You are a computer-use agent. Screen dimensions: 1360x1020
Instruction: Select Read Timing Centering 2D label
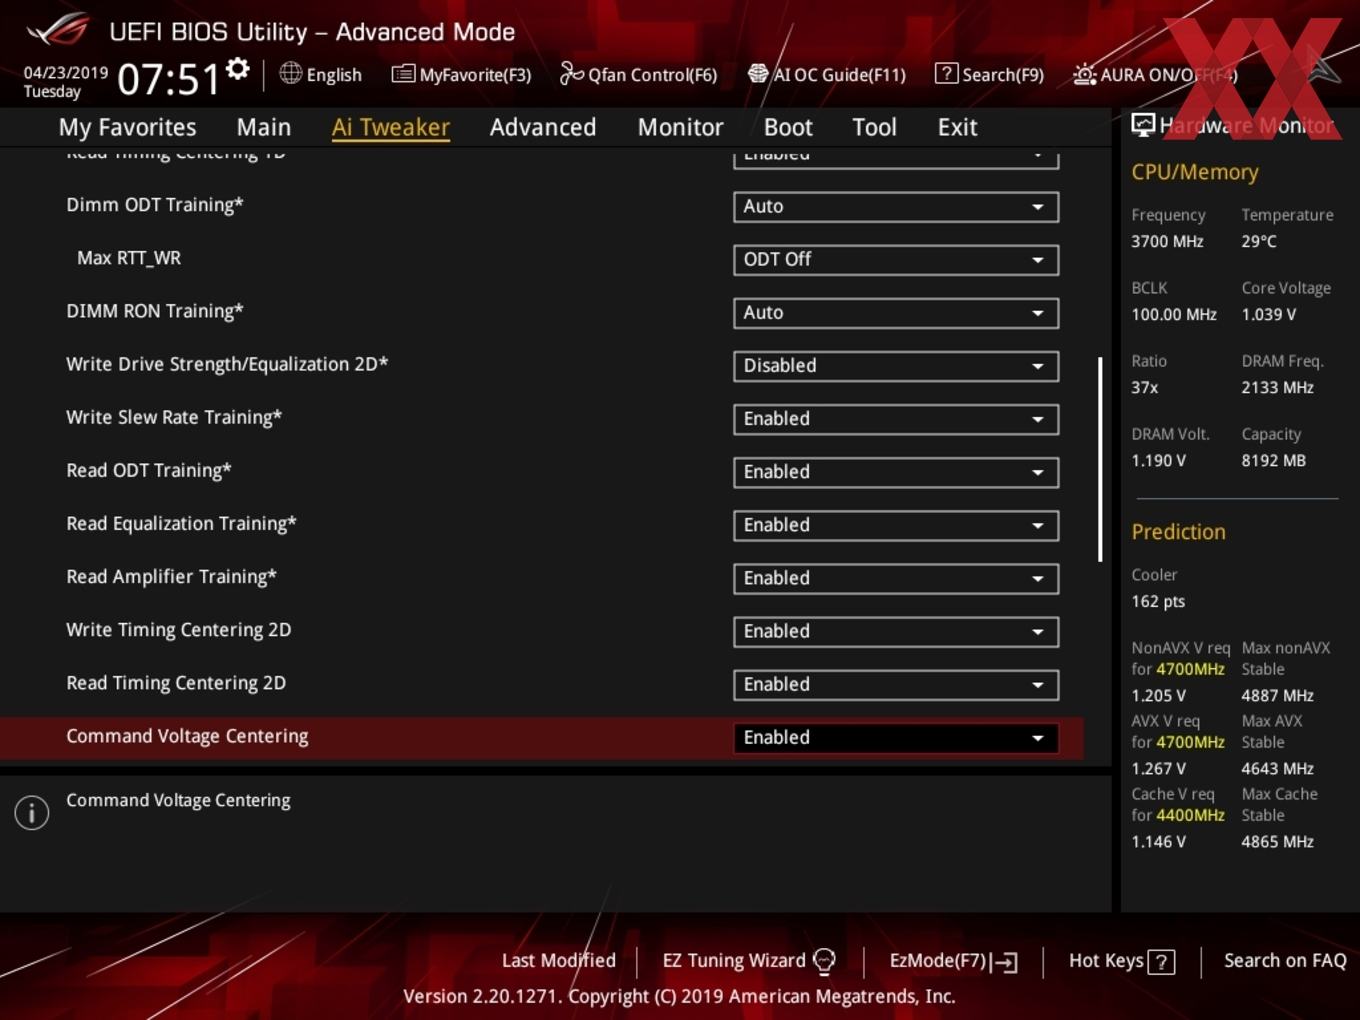(x=176, y=683)
